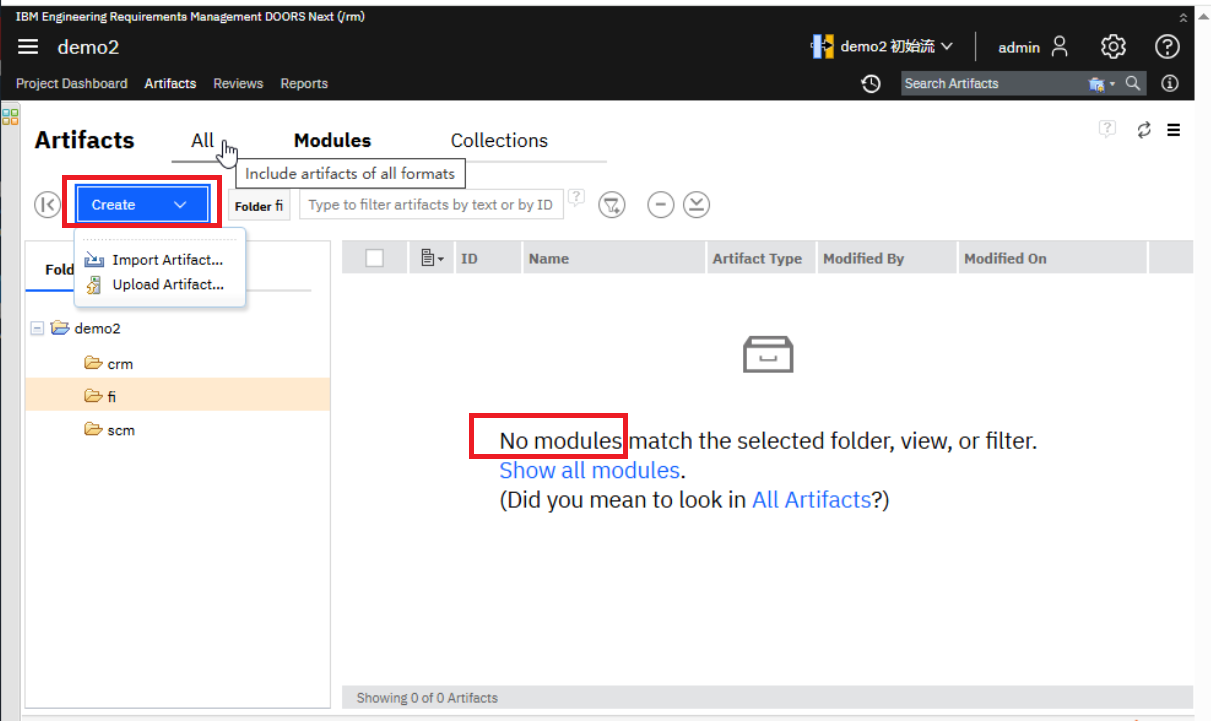The image size is (1211, 721).
Task: Click the filter artifacts text field
Action: click(x=431, y=205)
